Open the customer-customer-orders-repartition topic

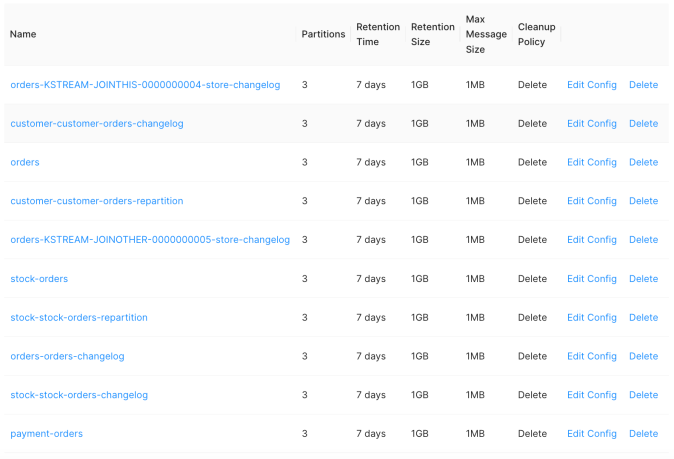[97, 201]
